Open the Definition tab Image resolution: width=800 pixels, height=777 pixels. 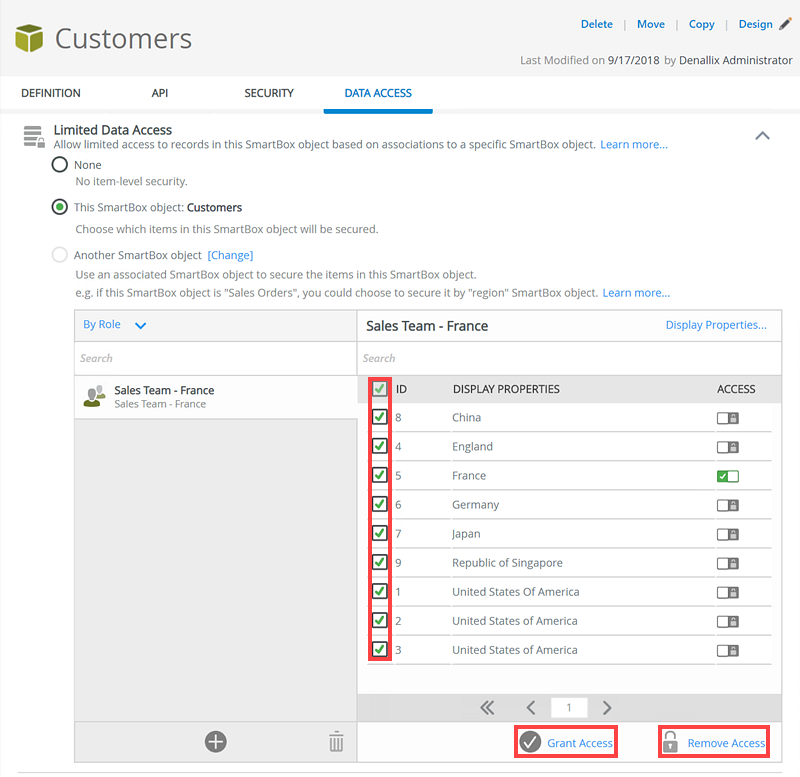51,93
